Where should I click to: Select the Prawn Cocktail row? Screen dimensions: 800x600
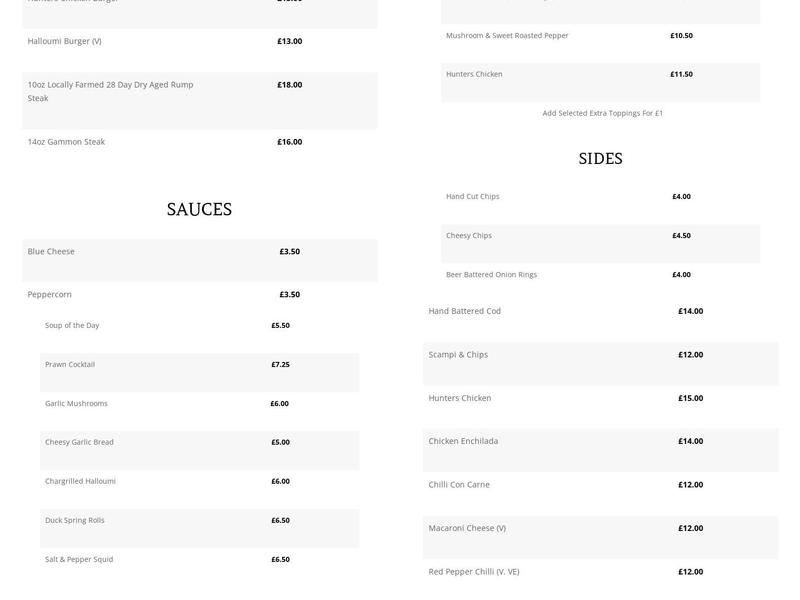70,364
